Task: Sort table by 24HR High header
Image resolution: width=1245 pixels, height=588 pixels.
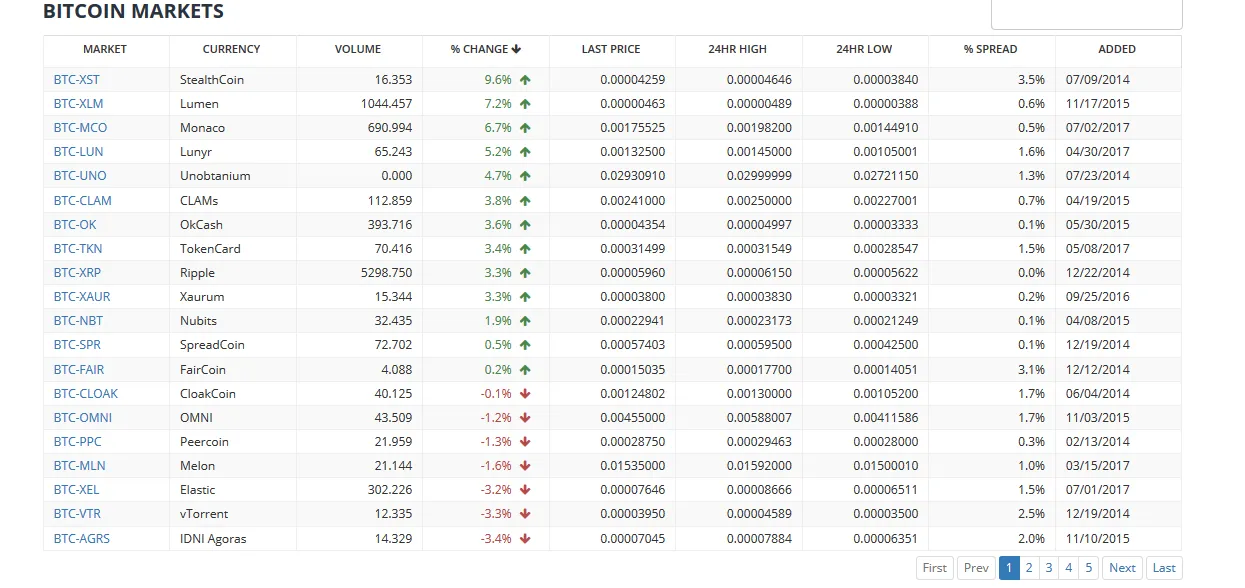Action: tap(738, 49)
